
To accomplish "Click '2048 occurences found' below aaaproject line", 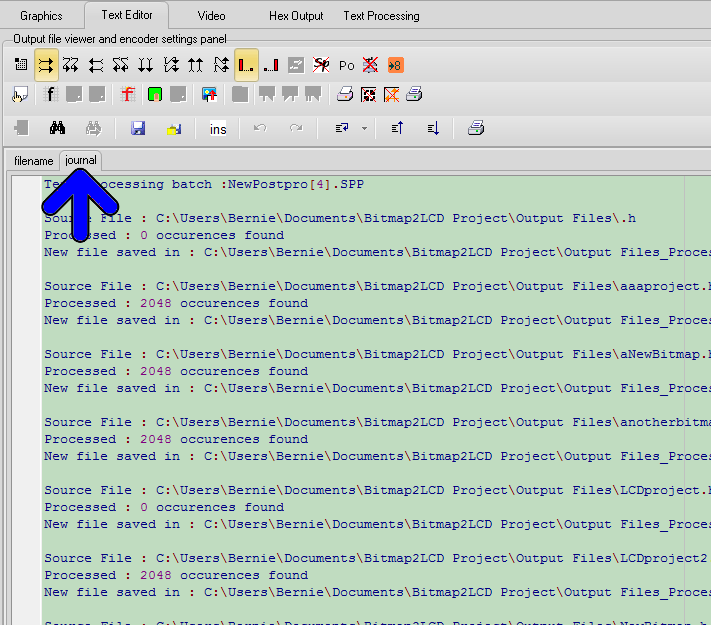I will (224, 303).
